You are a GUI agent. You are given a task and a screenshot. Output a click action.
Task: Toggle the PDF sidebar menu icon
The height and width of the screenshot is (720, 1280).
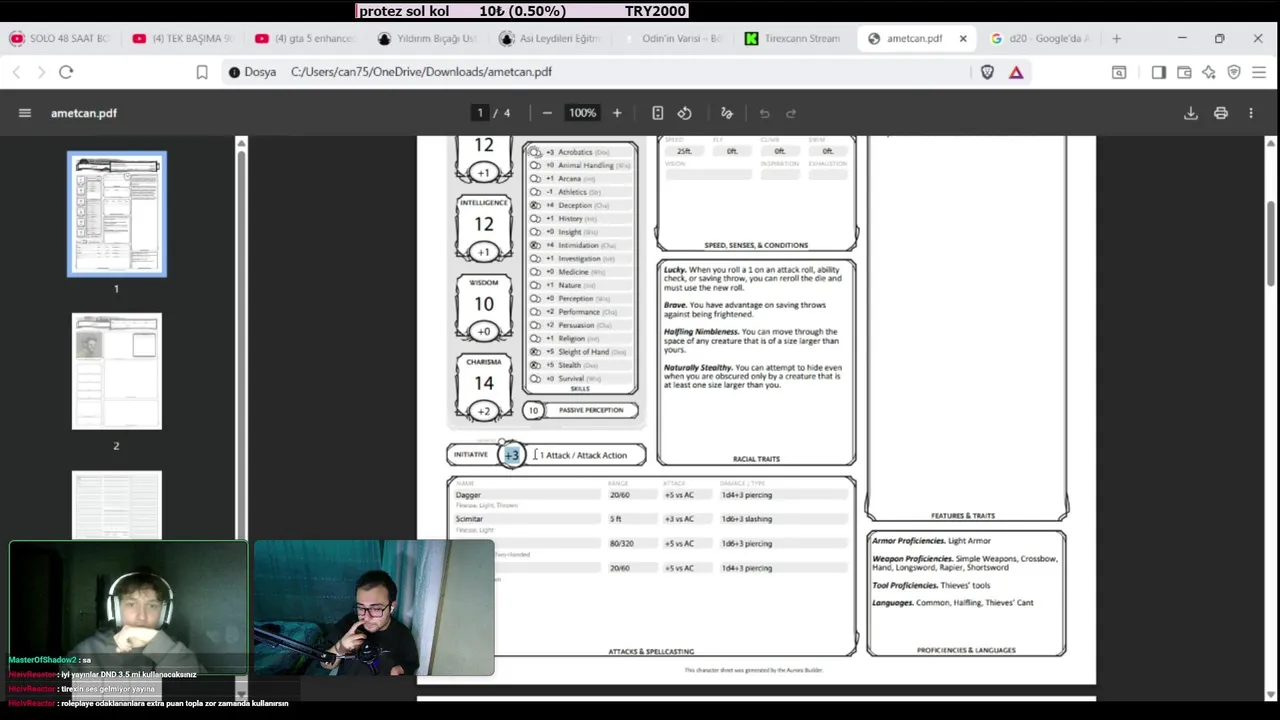[25, 113]
